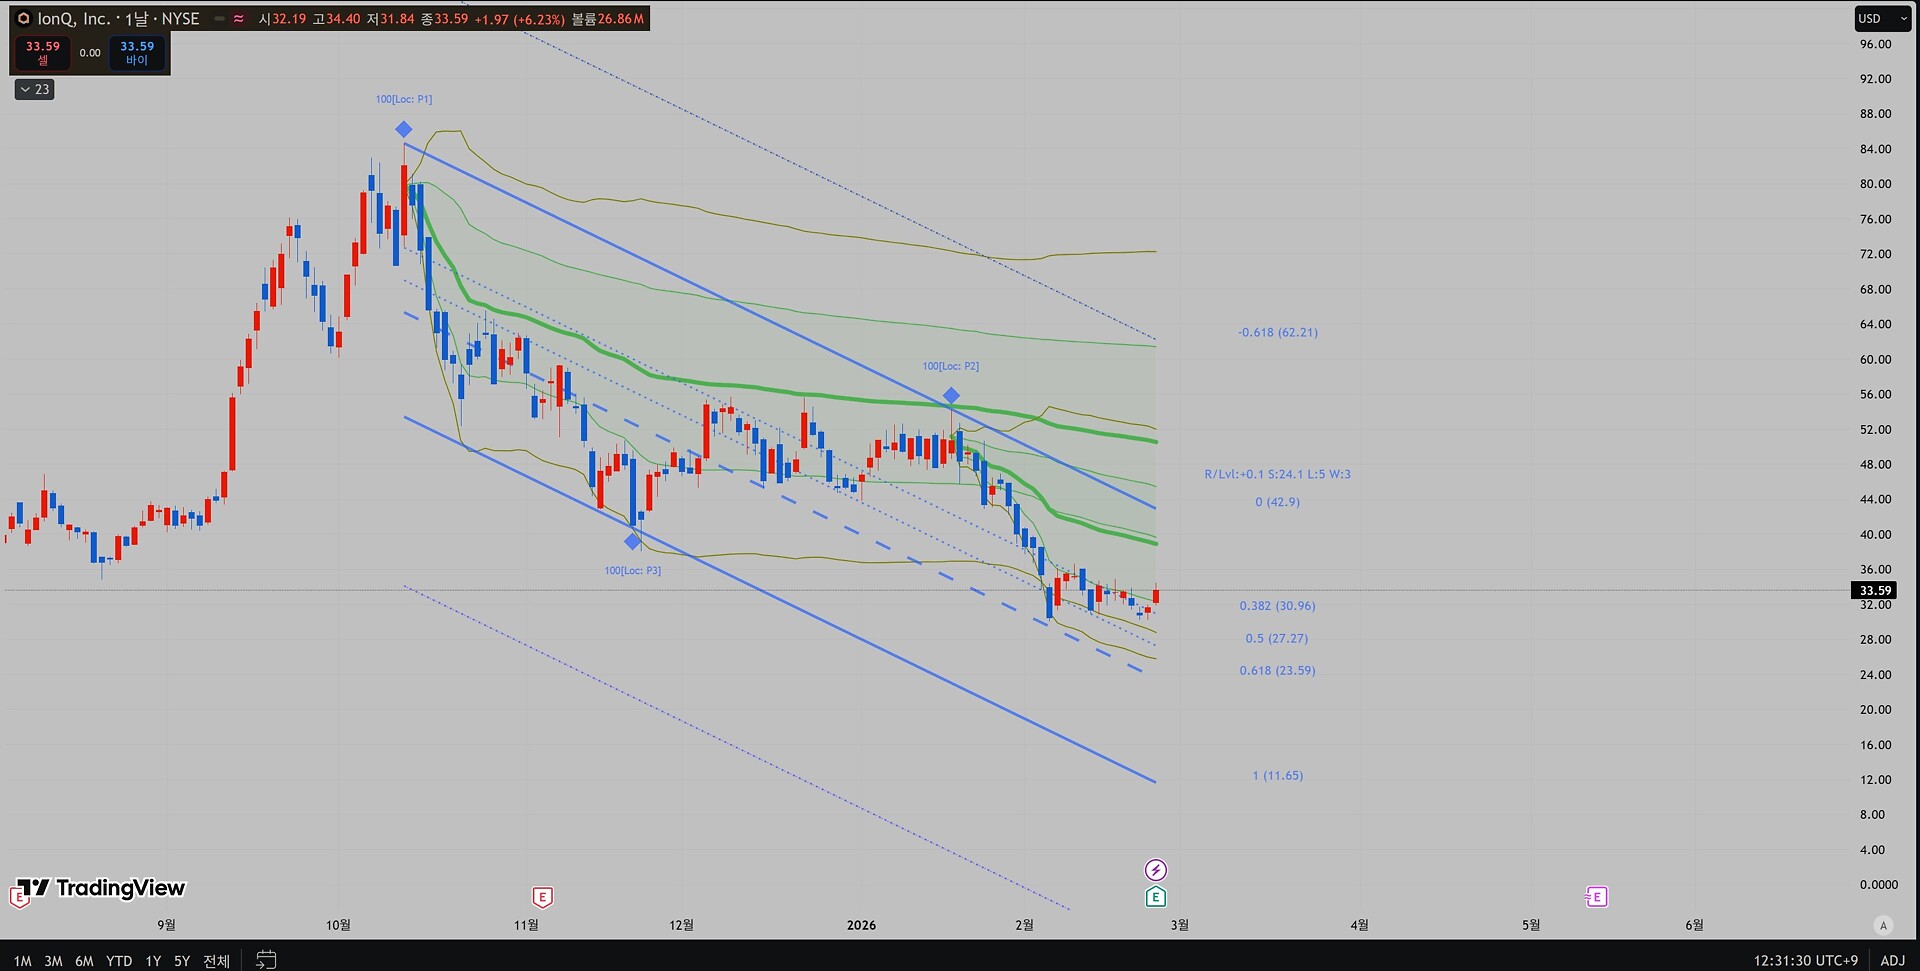Viewport: 1920px width, 971px height.
Task: Click the green earnings E marker
Action: pos(1155,897)
